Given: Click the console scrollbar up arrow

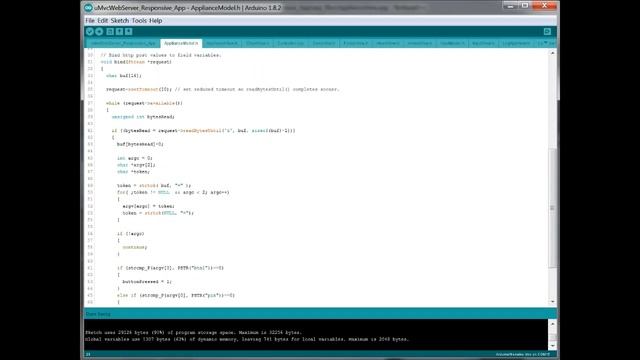Looking at the screenshot, I should tap(553, 324).
